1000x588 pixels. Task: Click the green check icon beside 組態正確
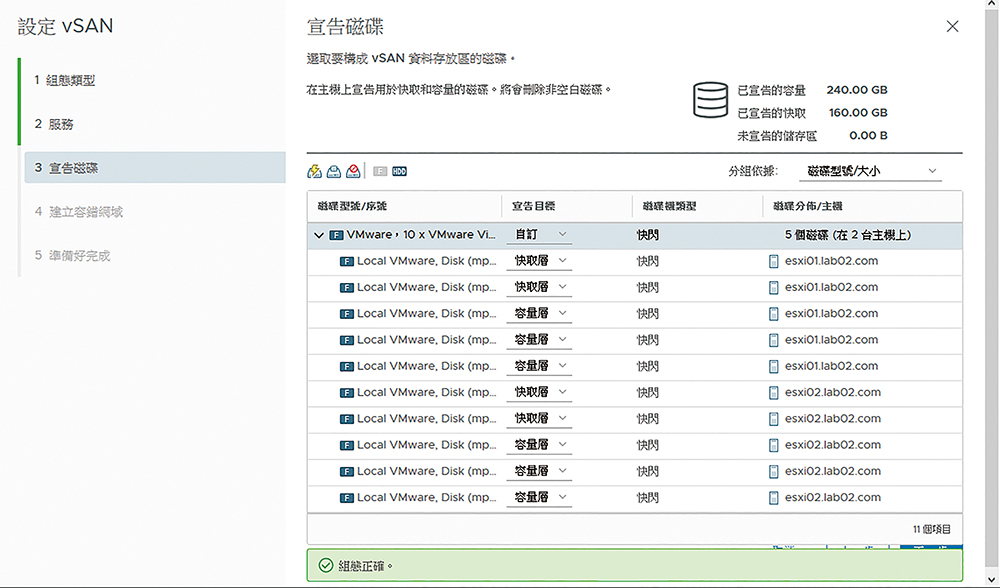click(326, 566)
